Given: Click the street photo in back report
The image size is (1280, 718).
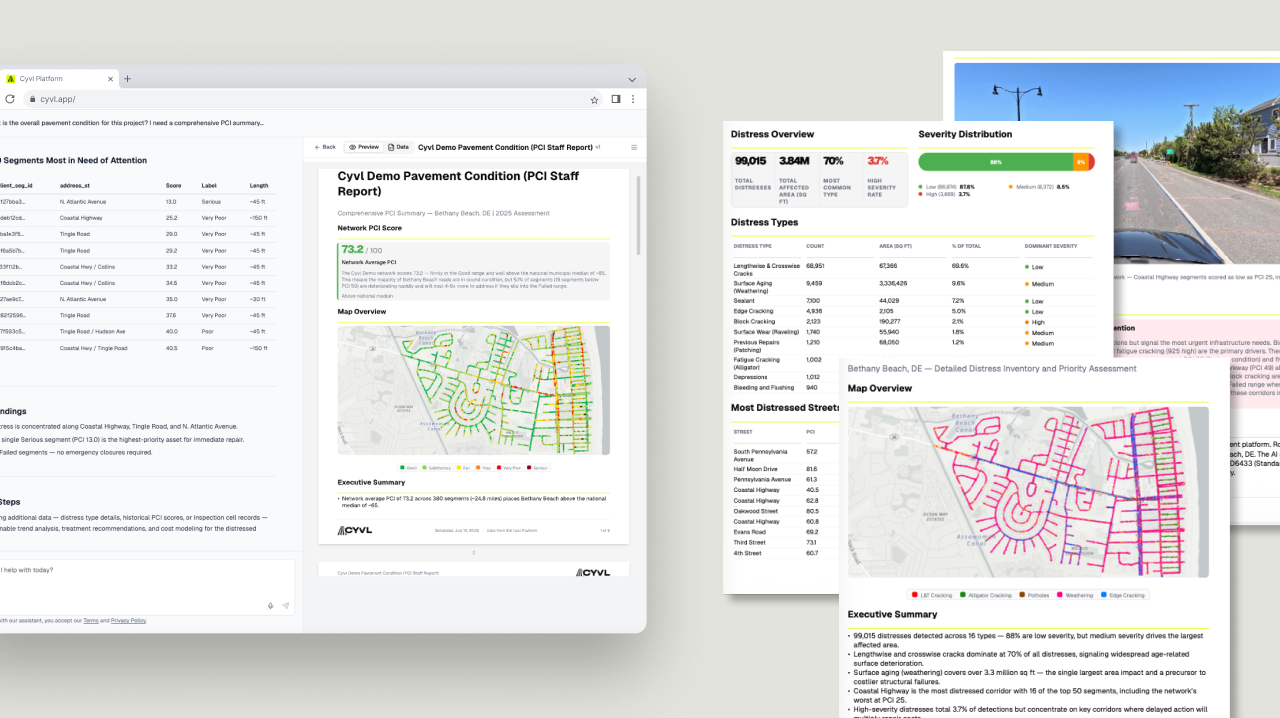Looking at the screenshot, I should tap(1117, 166).
